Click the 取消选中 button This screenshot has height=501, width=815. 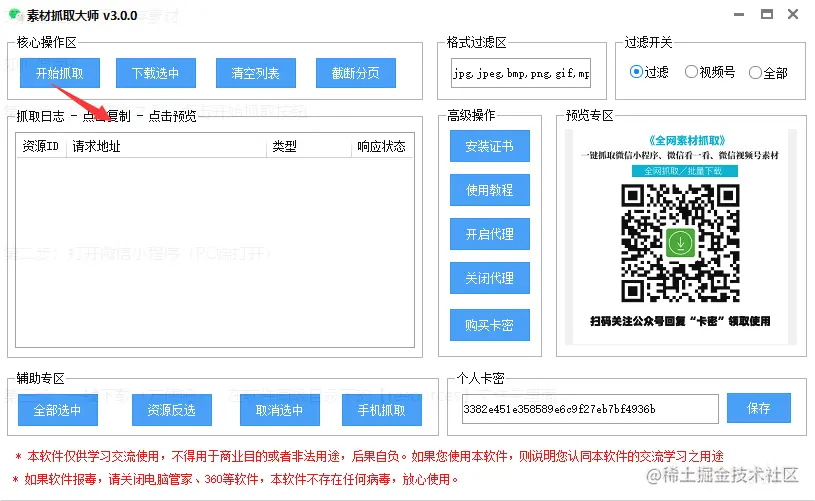pos(280,410)
